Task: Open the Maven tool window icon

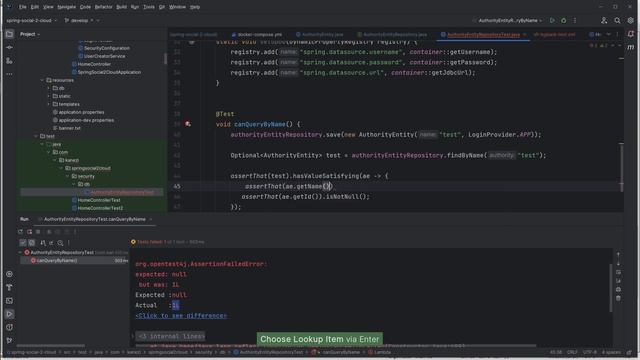Action: pyautogui.click(x=631, y=47)
